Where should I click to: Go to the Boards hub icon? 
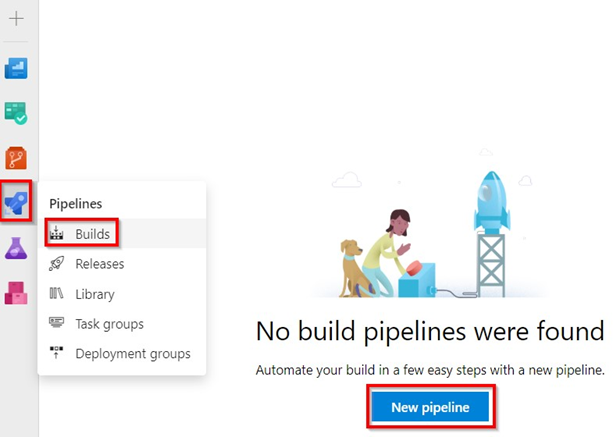pyautogui.click(x=16, y=113)
